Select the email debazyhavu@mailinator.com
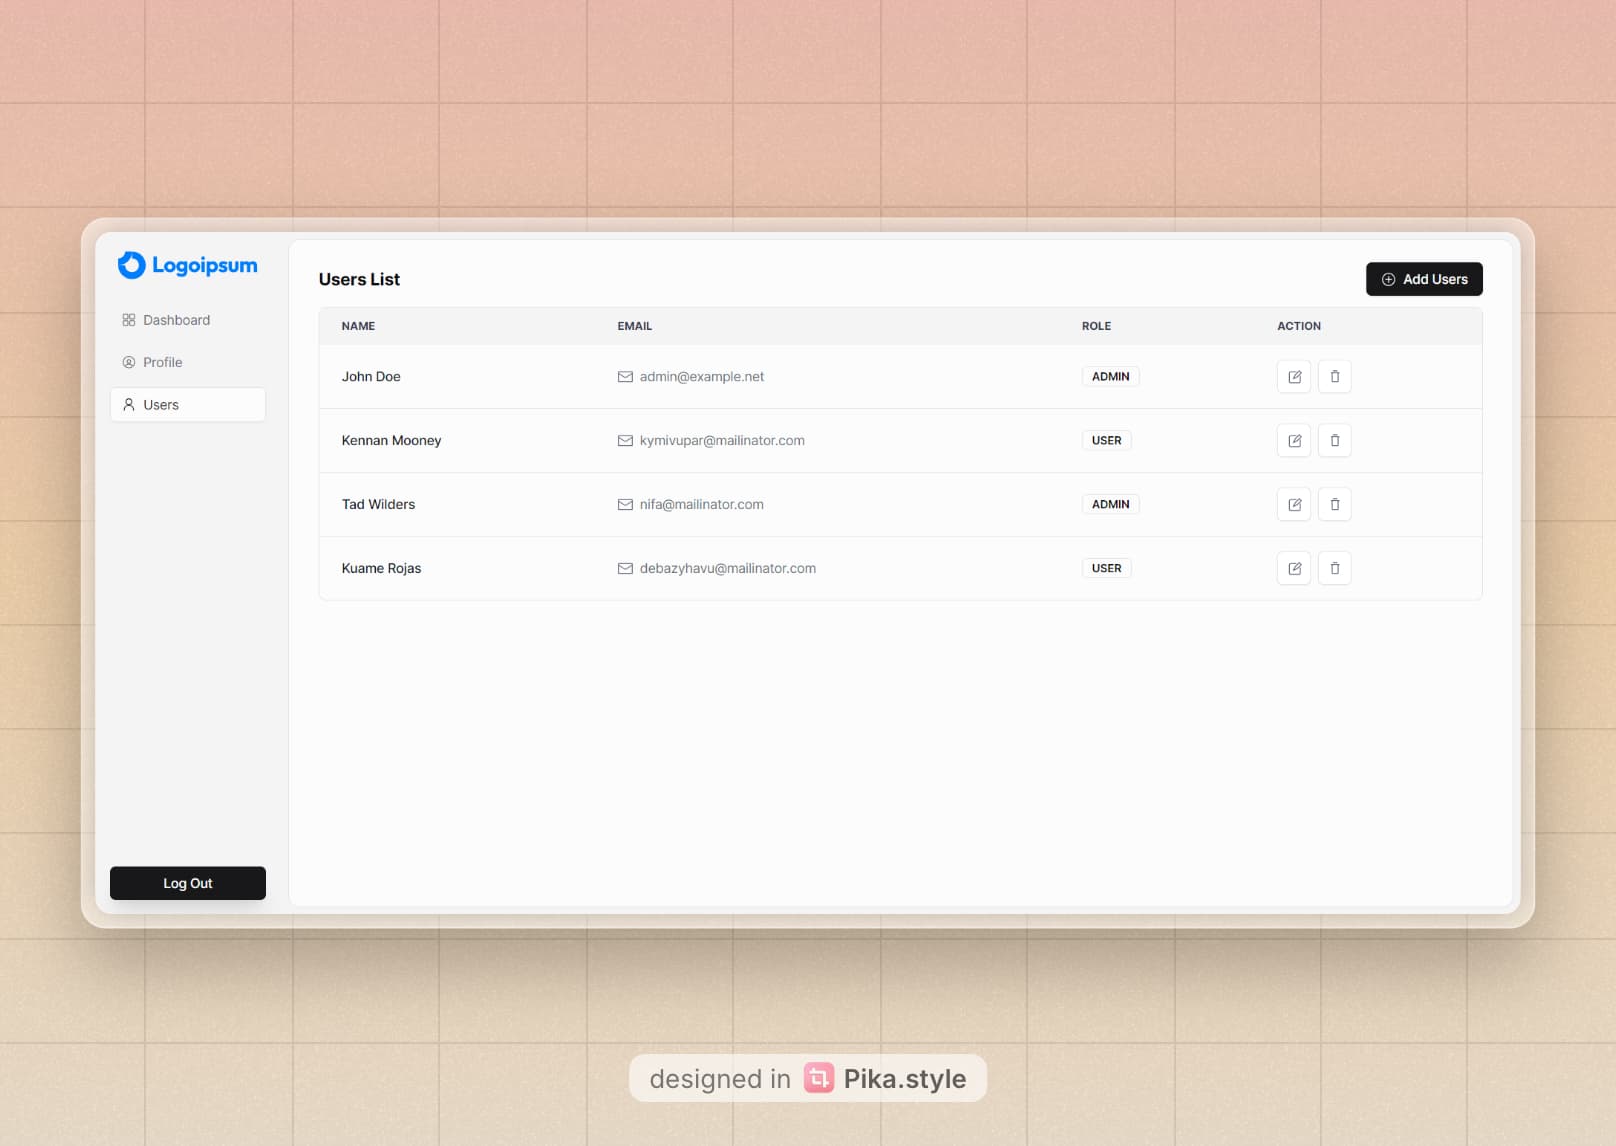This screenshot has width=1616, height=1146. point(727,568)
